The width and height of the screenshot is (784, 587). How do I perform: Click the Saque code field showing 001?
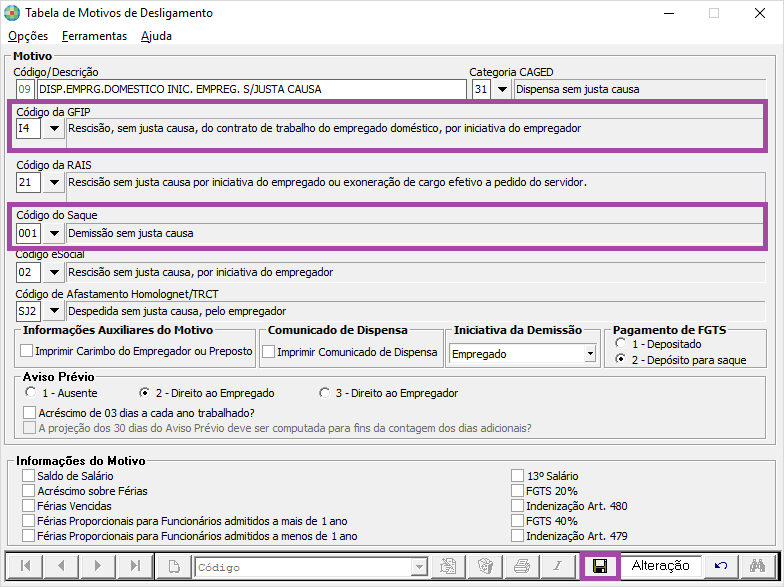[x=28, y=233]
